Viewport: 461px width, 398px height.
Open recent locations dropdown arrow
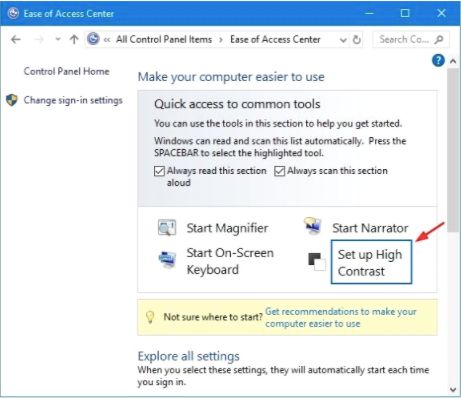58,39
